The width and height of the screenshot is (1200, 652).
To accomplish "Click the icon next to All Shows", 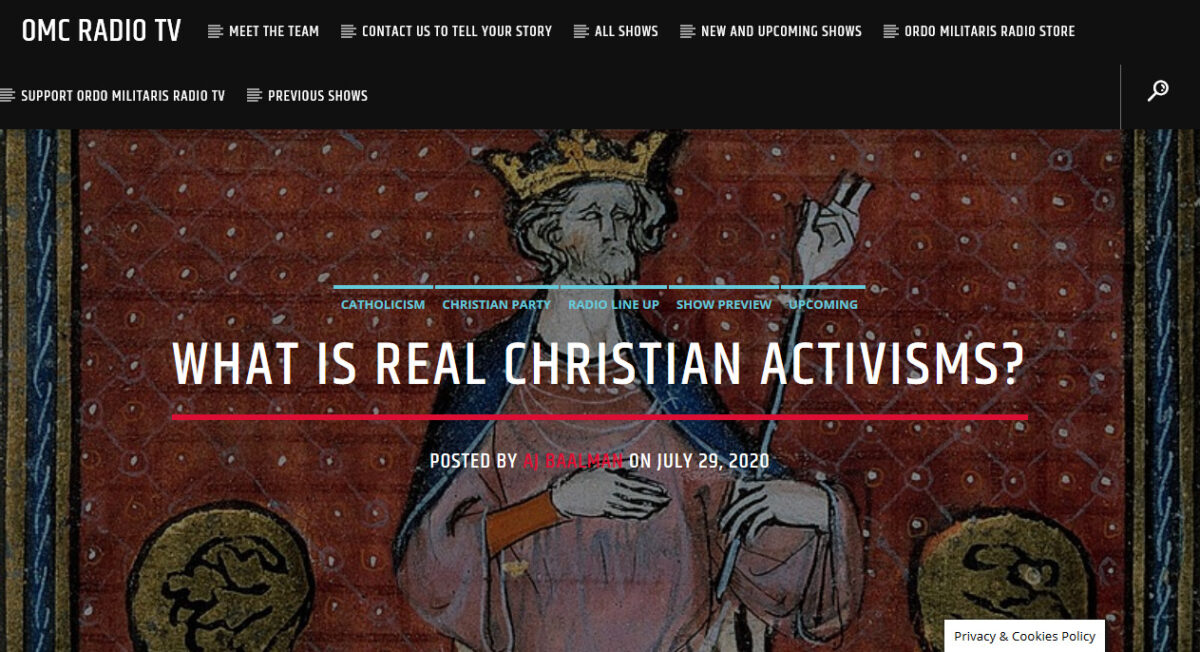I will coord(581,32).
